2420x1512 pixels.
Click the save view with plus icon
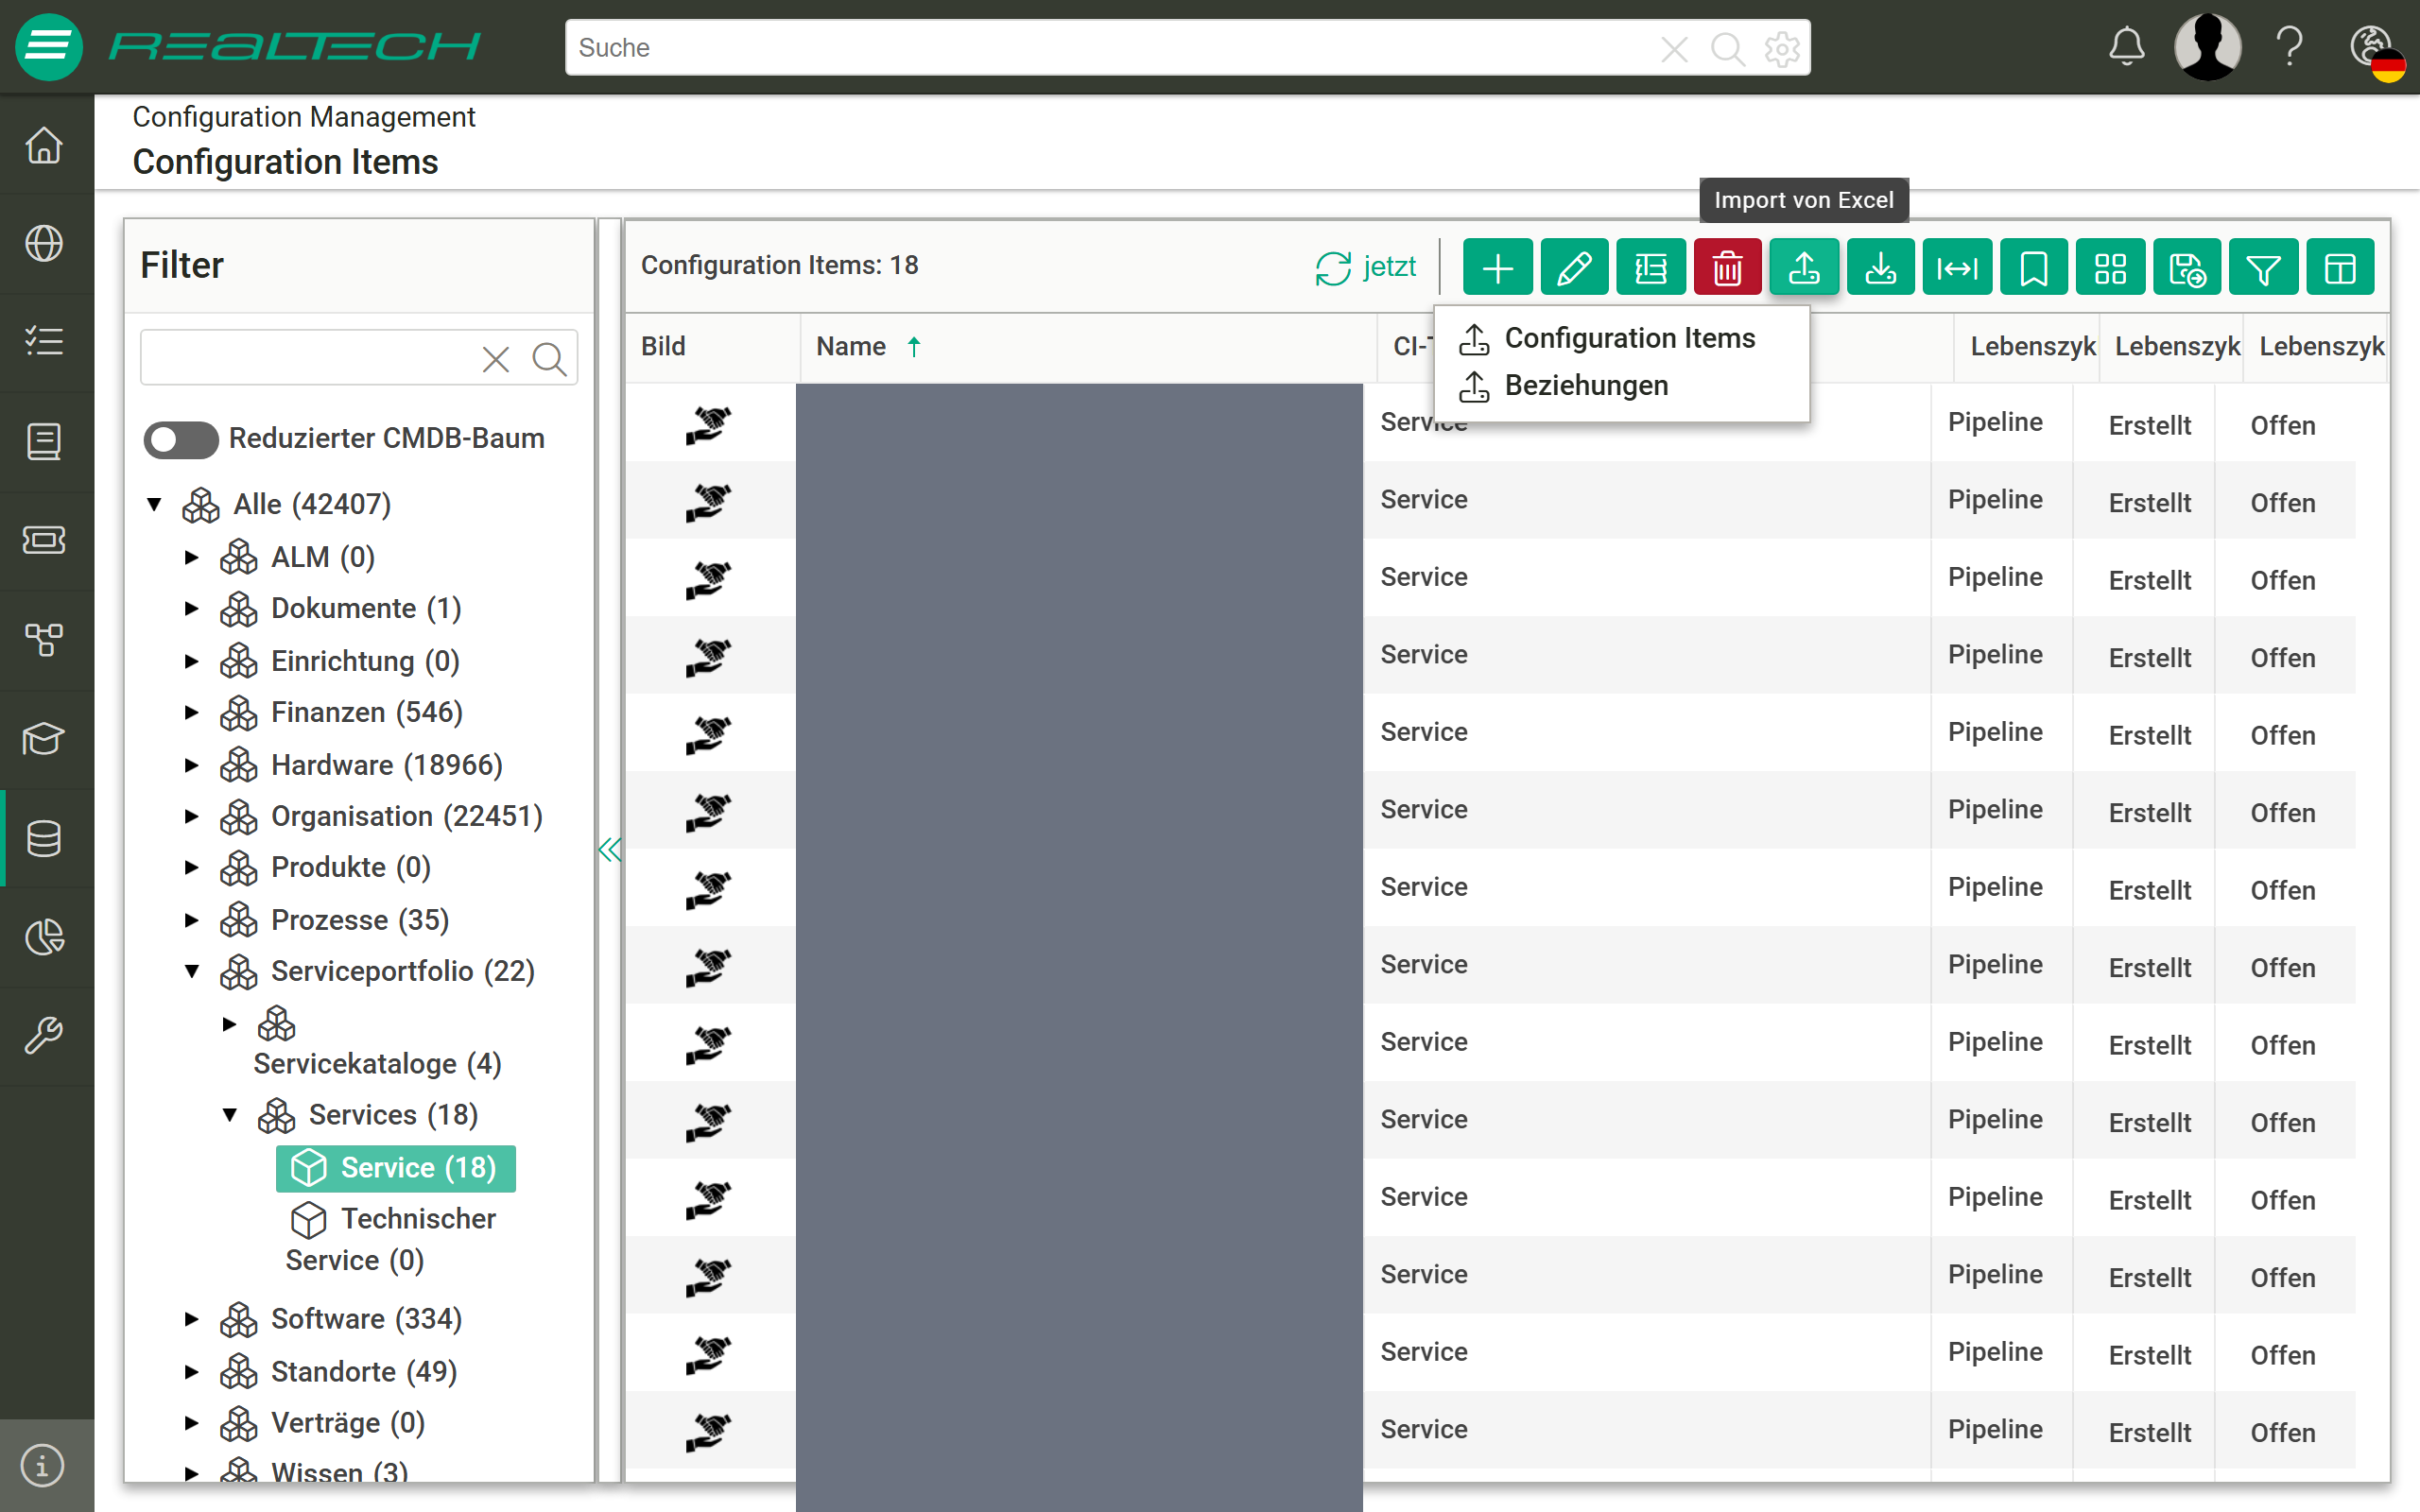(x=2187, y=268)
